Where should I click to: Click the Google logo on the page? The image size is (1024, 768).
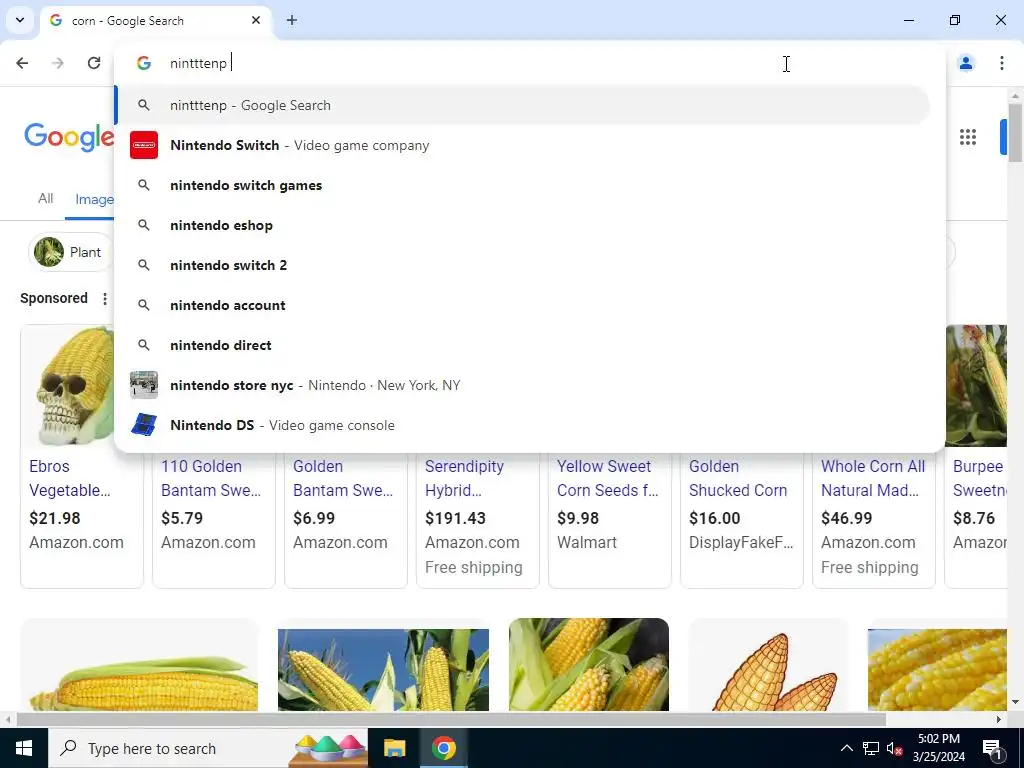pos(69,137)
